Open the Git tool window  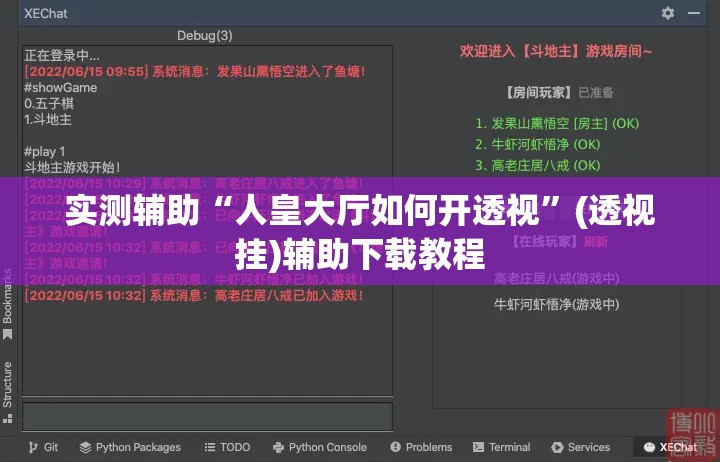click(43, 447)
